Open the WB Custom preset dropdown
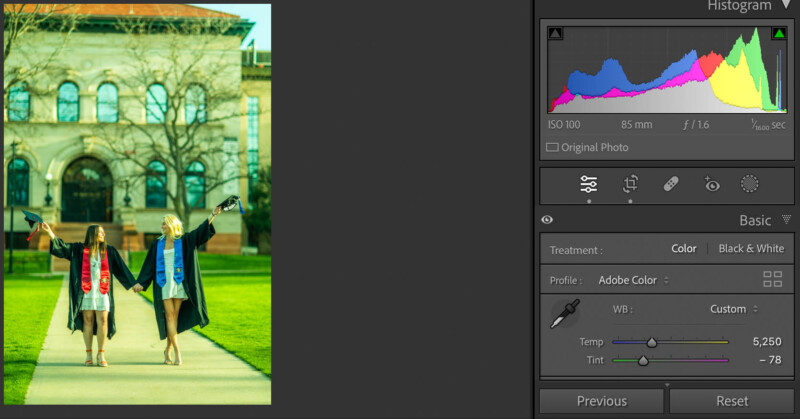This screenshot has height=419, width=800. click(x=733, y=309)
